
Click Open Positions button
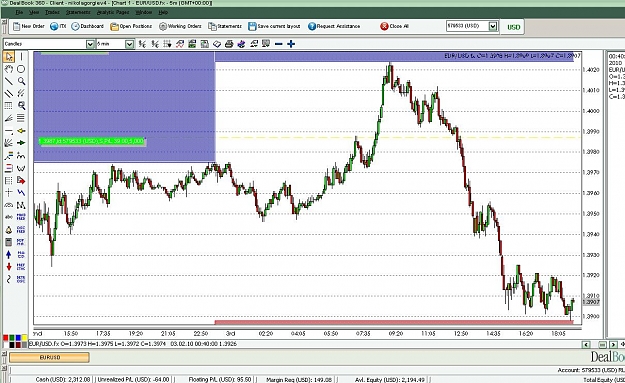131,26
